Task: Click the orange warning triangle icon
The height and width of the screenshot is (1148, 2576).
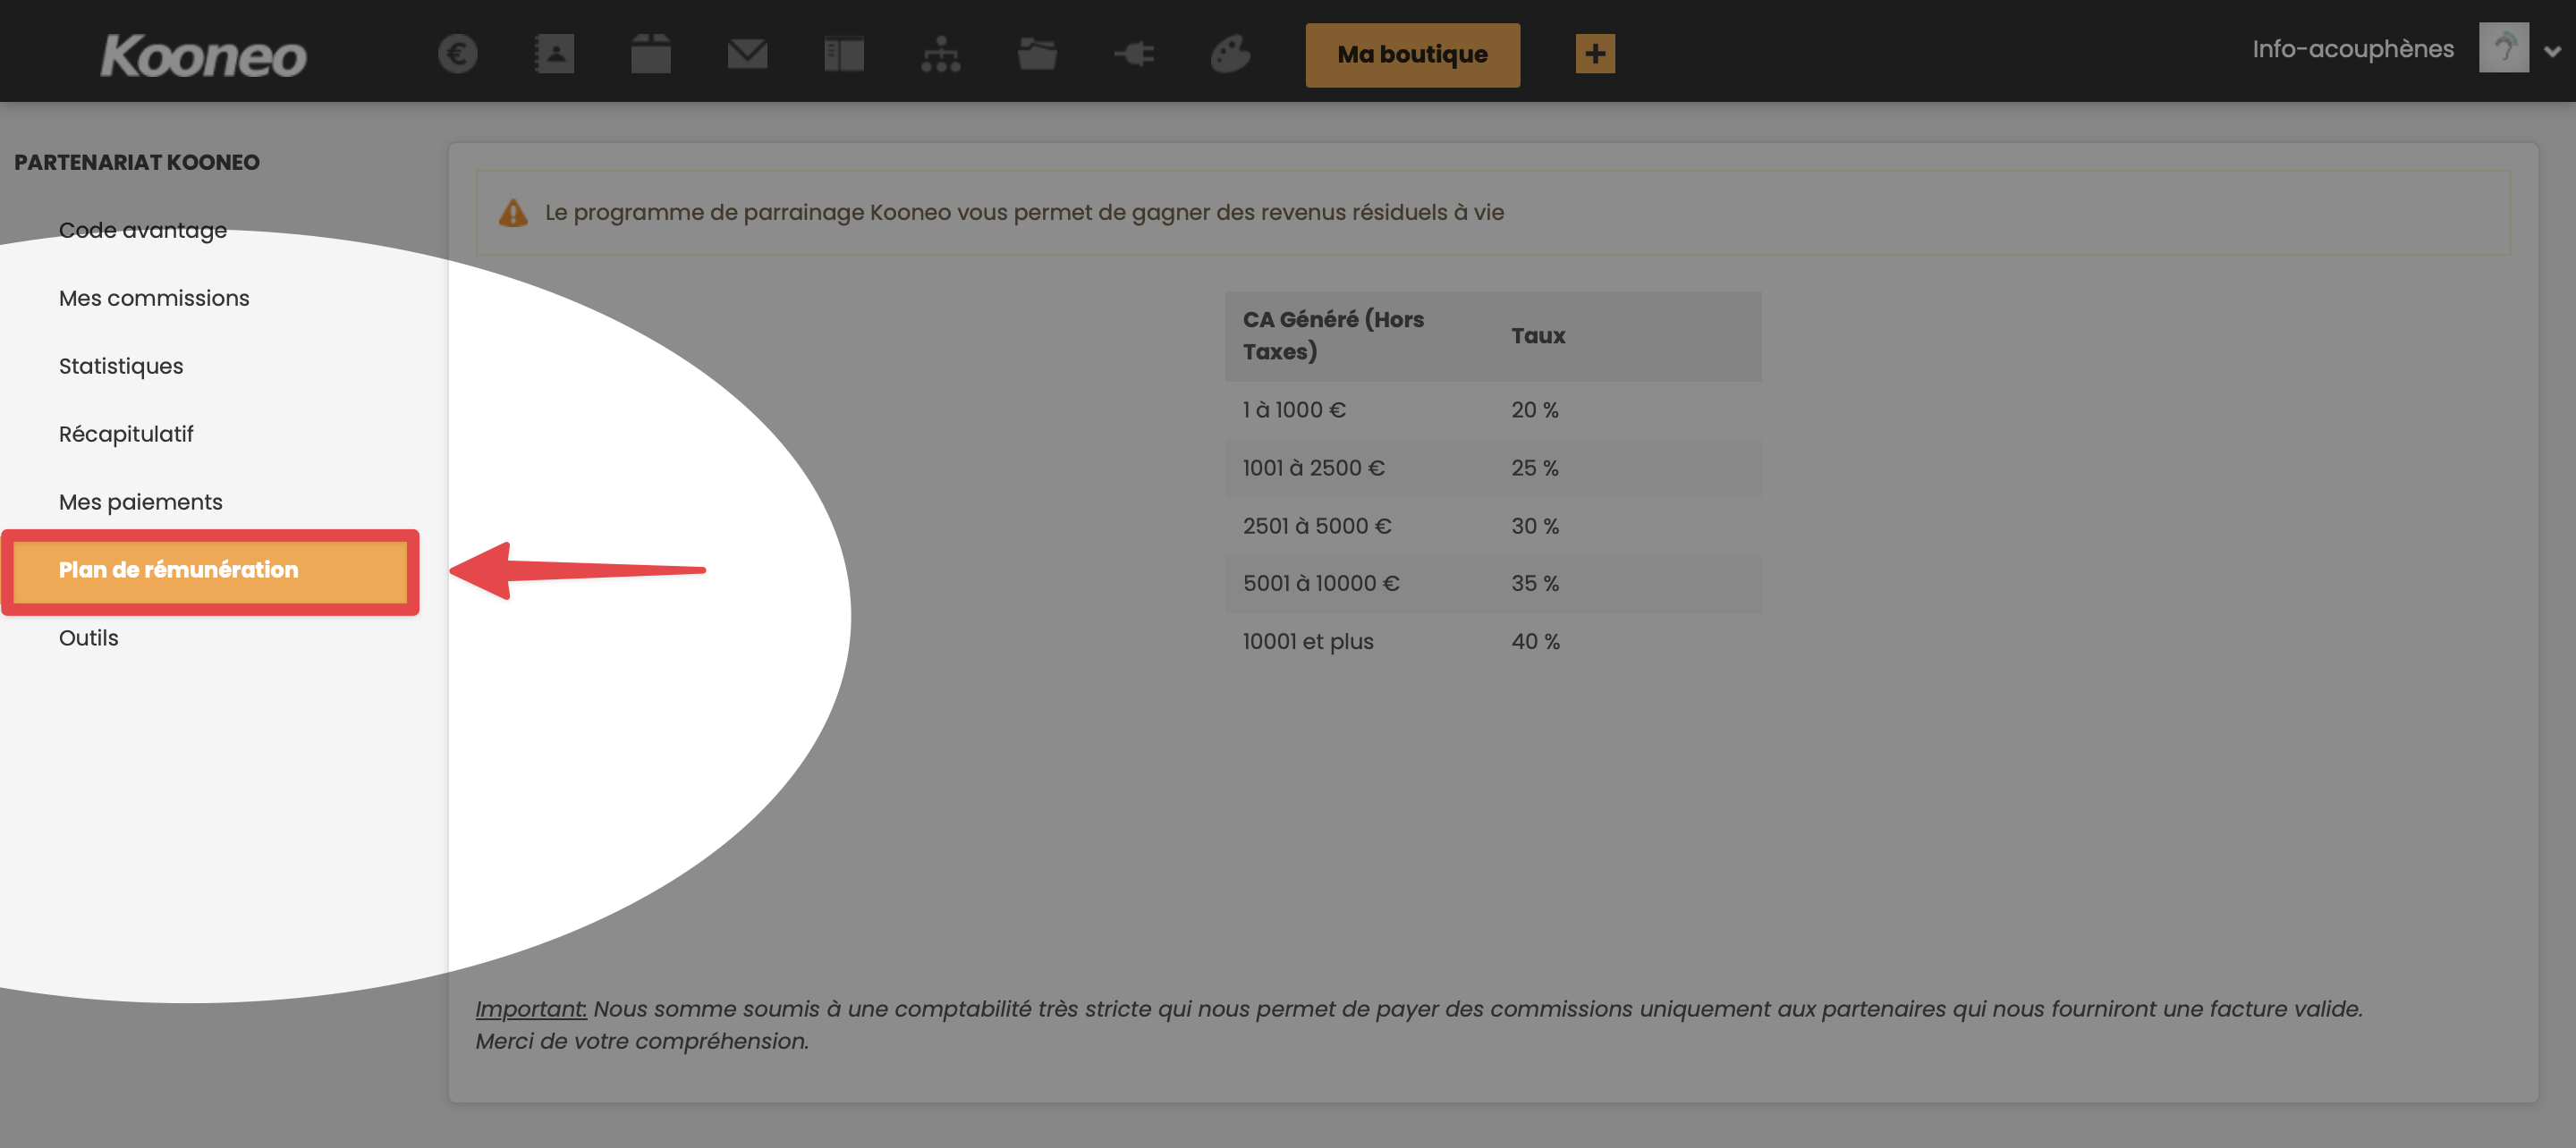Action: coord(513,212)
